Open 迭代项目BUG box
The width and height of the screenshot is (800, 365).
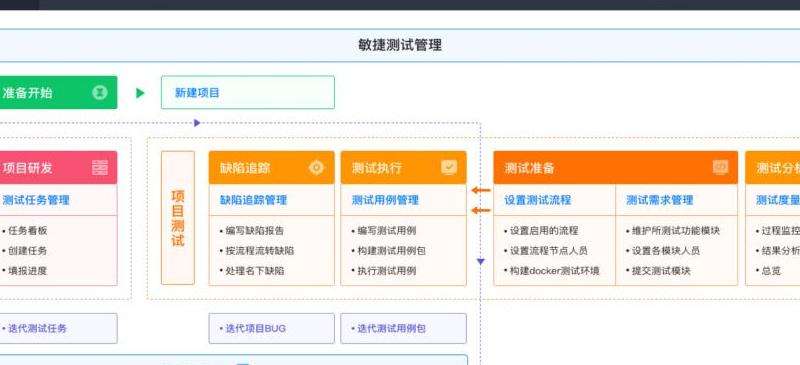point(271,328)
